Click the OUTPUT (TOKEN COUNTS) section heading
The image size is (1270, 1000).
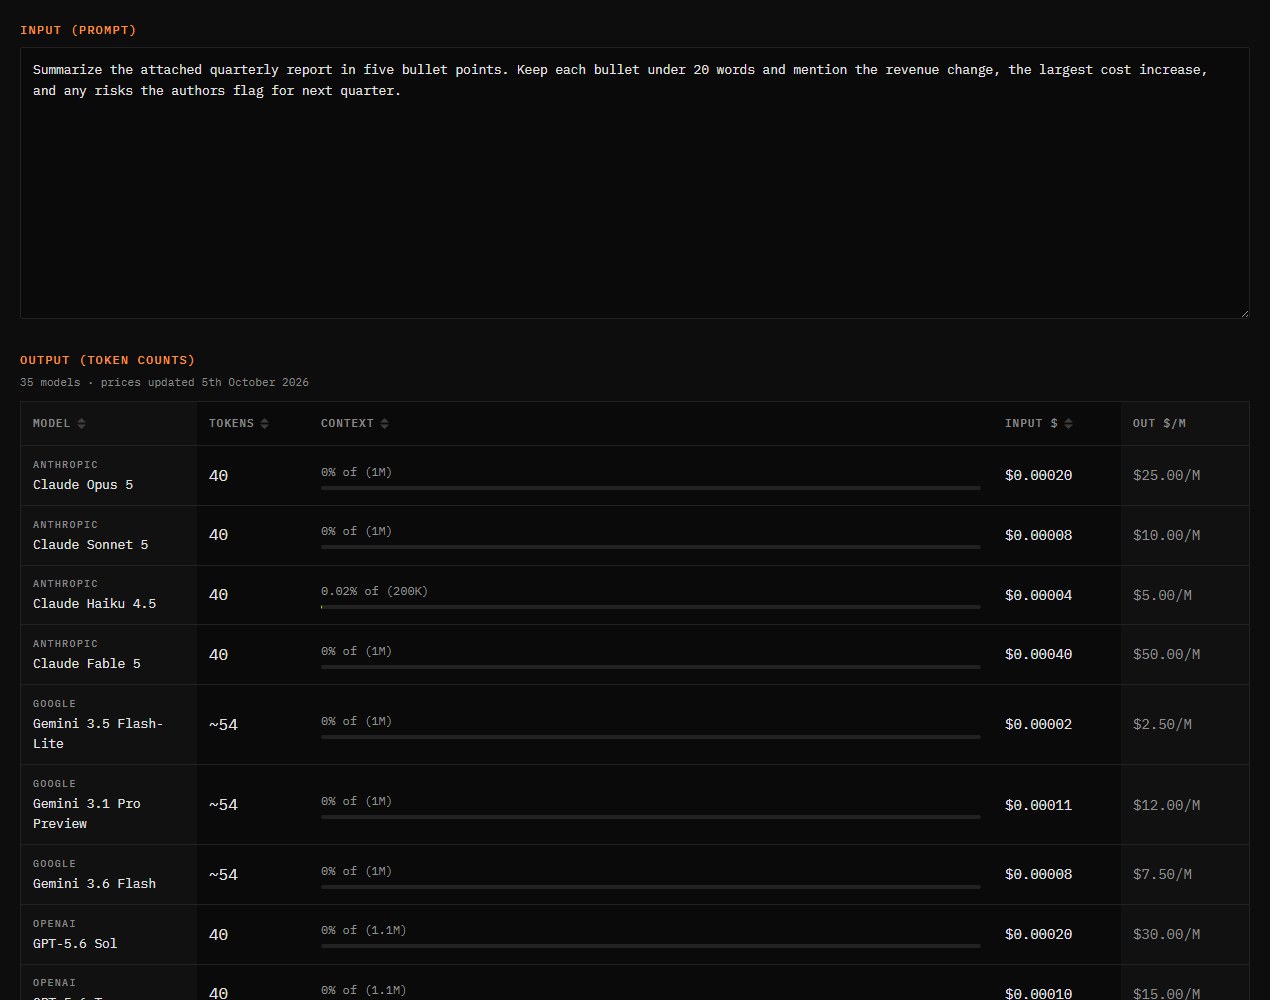pyautogui.click(x=107, y=361)
